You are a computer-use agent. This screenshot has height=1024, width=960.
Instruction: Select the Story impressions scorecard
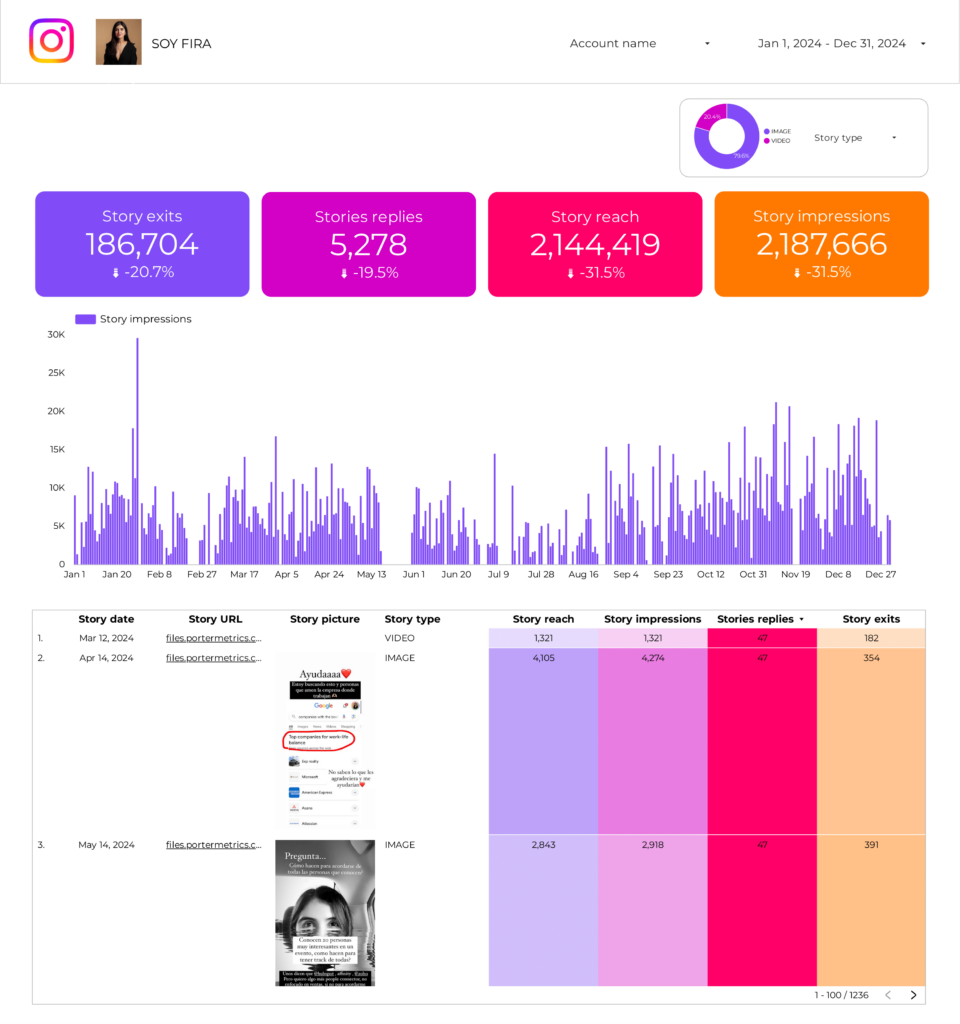pyautogui.click(x=821, y=244)
